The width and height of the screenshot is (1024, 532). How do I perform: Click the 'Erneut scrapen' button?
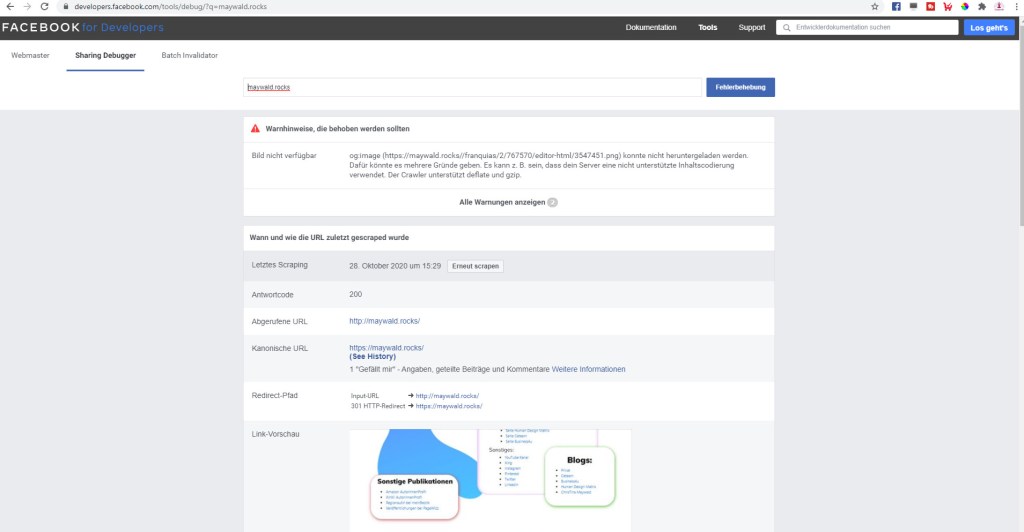(474, 266)
